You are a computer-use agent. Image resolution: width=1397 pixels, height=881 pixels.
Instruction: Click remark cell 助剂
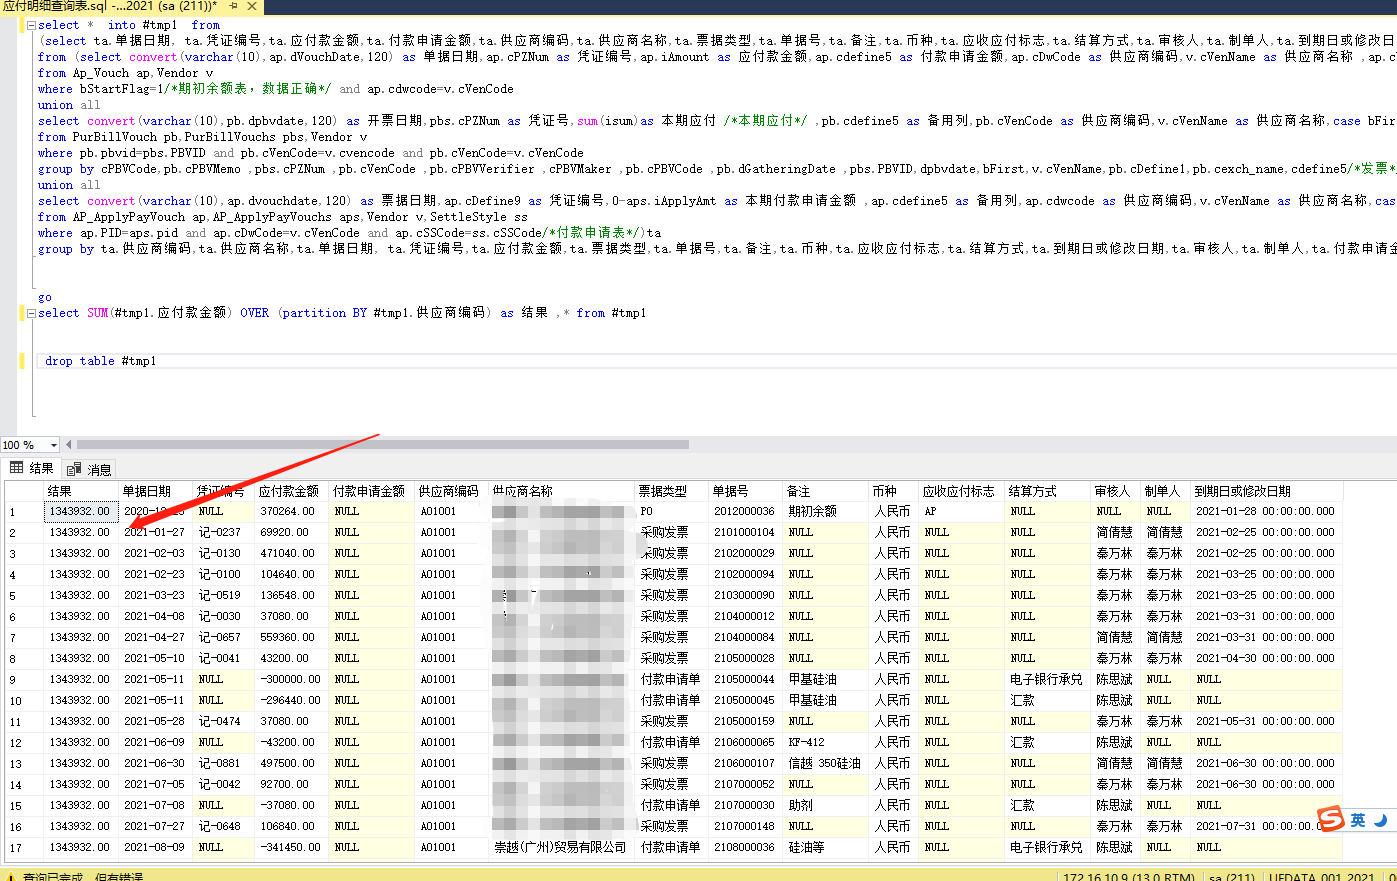point(827,805)
